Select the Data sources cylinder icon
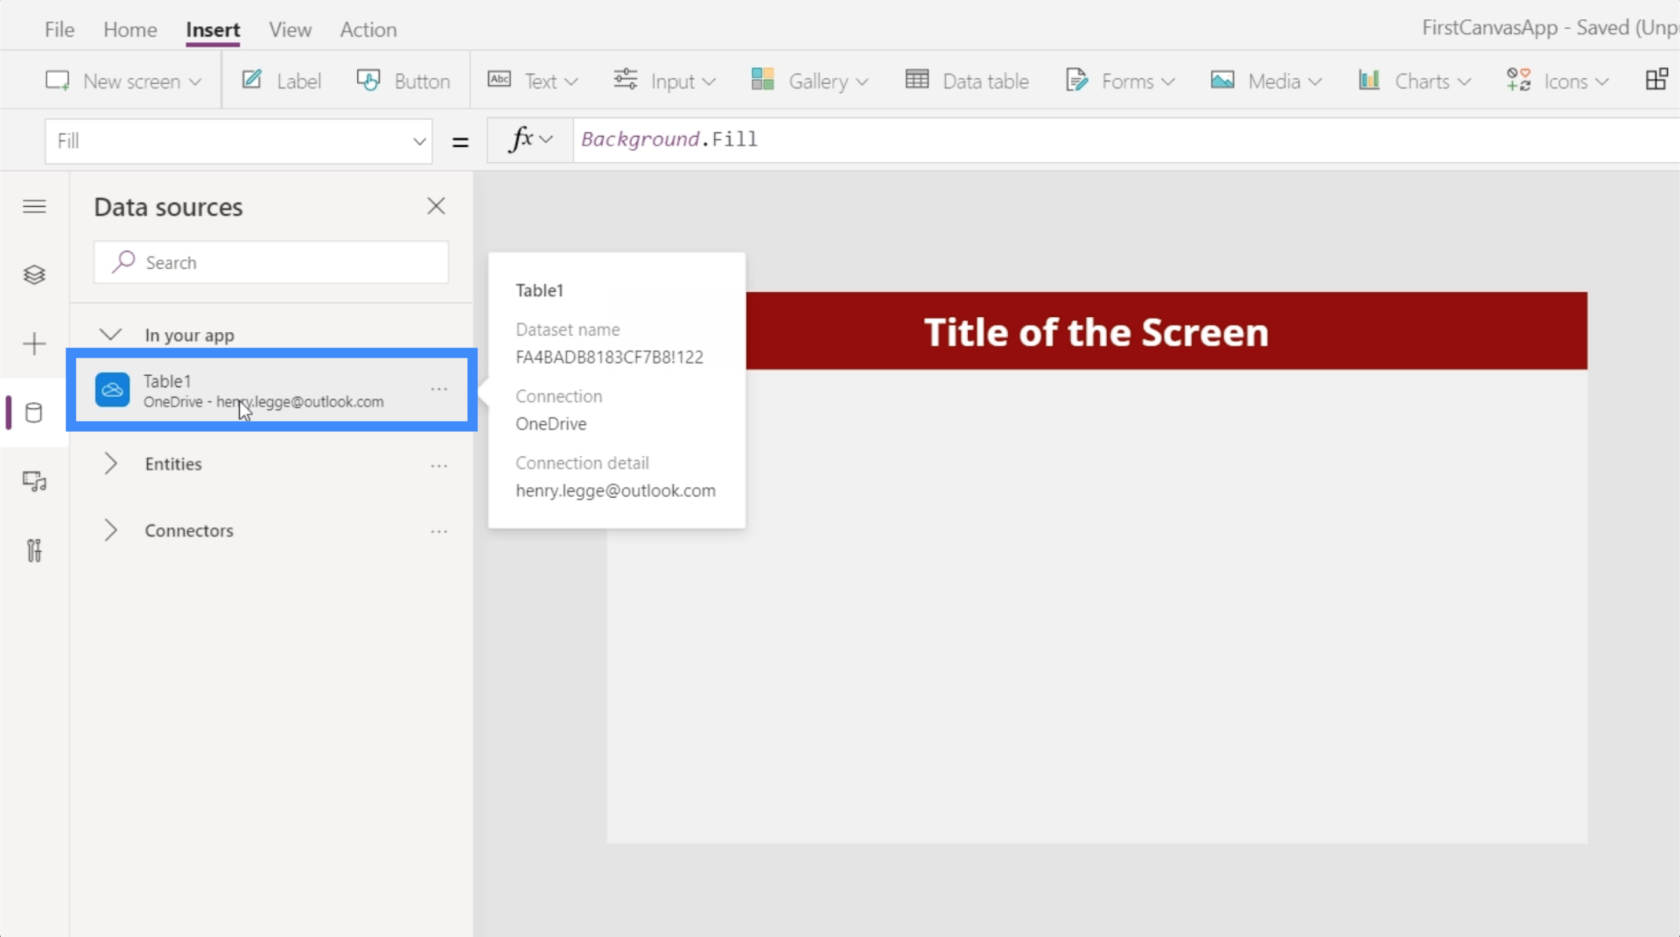Viewport: 1680px width, 937px height. 34,413
